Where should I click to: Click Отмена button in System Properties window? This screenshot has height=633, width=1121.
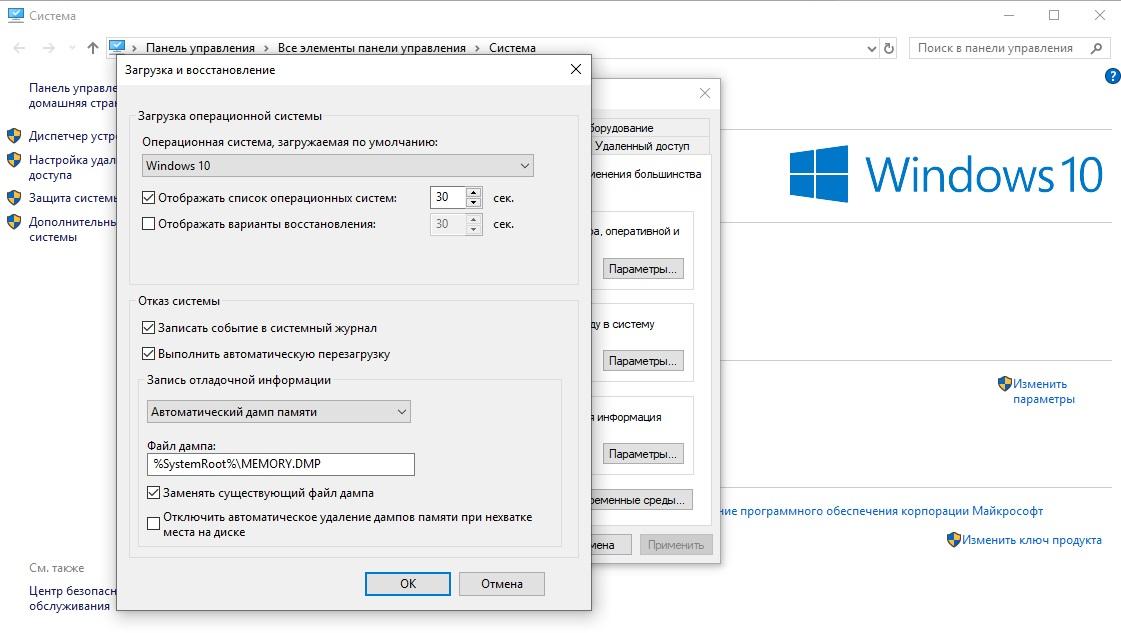(x=611, y=545)
